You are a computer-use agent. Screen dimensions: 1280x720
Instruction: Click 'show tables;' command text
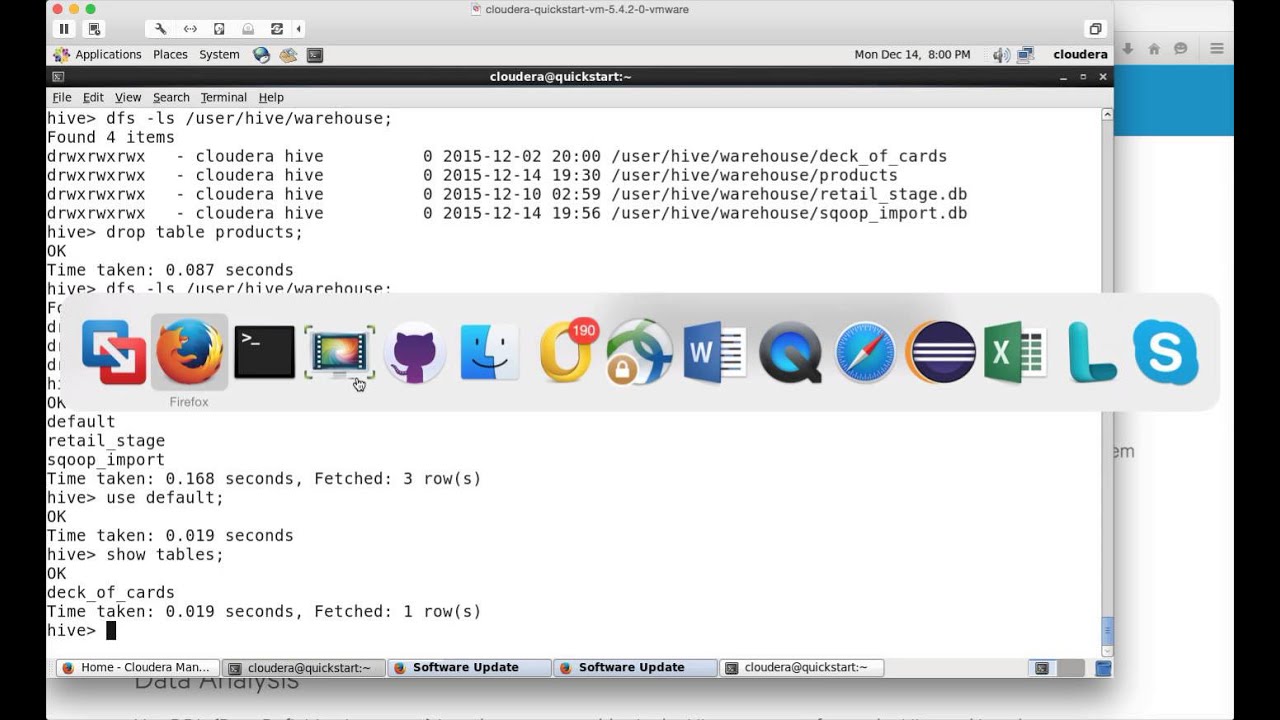tap(165, 554)
